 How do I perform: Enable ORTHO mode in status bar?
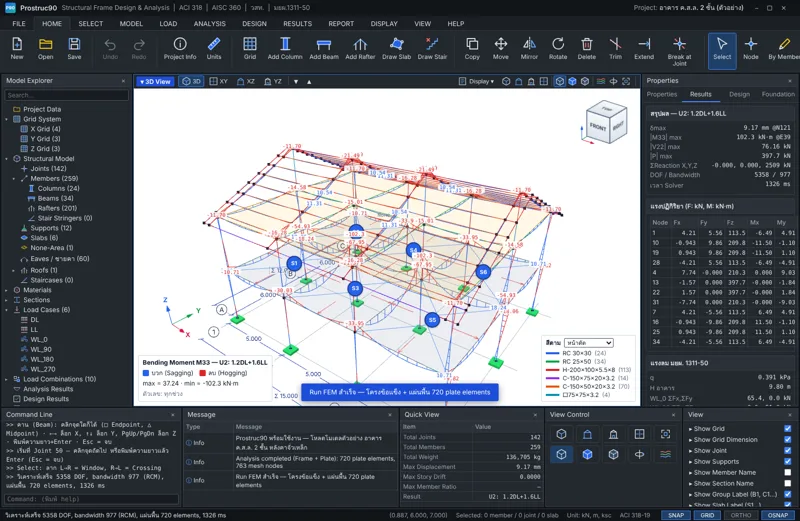pyautogui.click(x=740, y=515)
